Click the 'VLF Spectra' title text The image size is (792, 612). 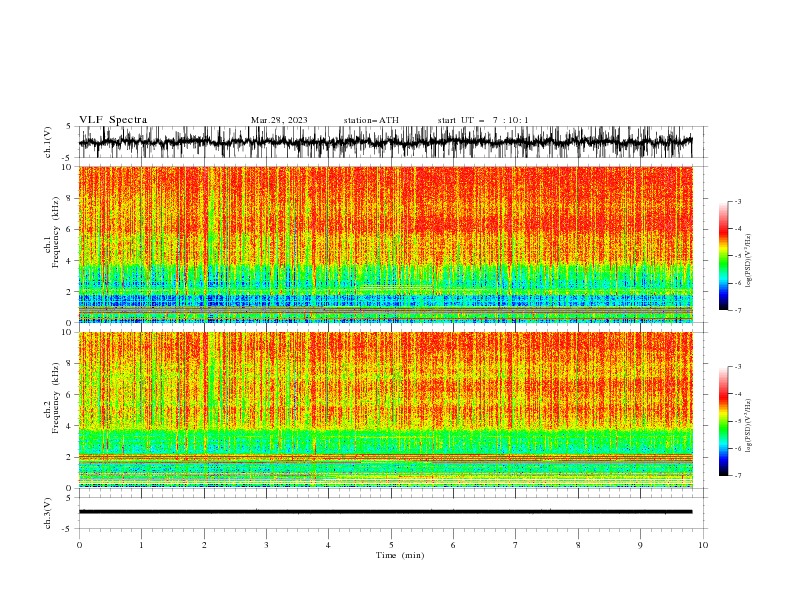113,120
